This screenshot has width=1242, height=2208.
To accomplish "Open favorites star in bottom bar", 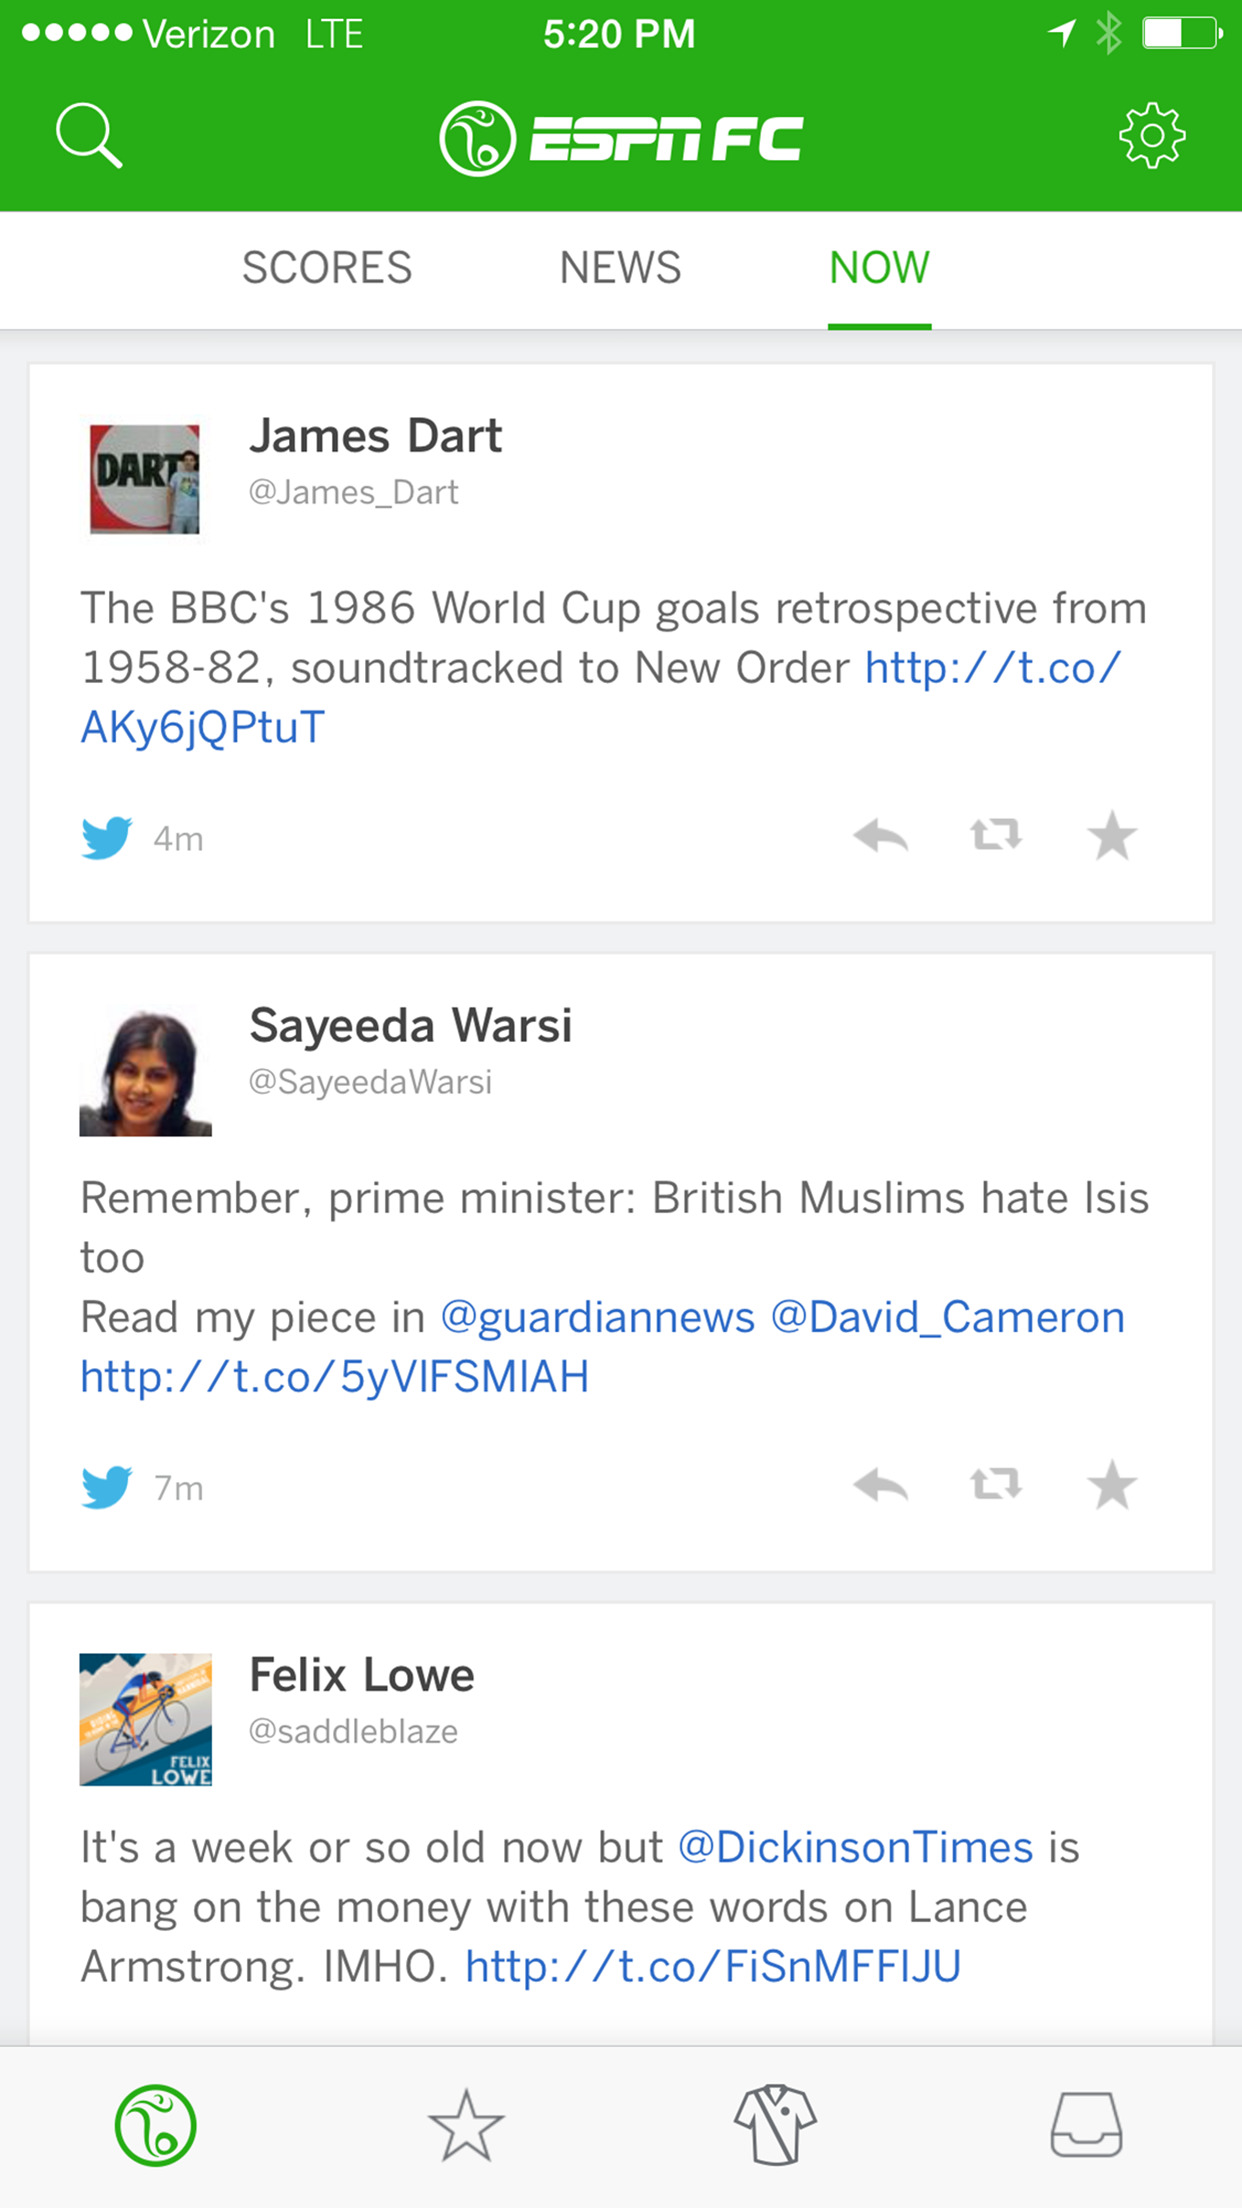I will [466, 2125].
